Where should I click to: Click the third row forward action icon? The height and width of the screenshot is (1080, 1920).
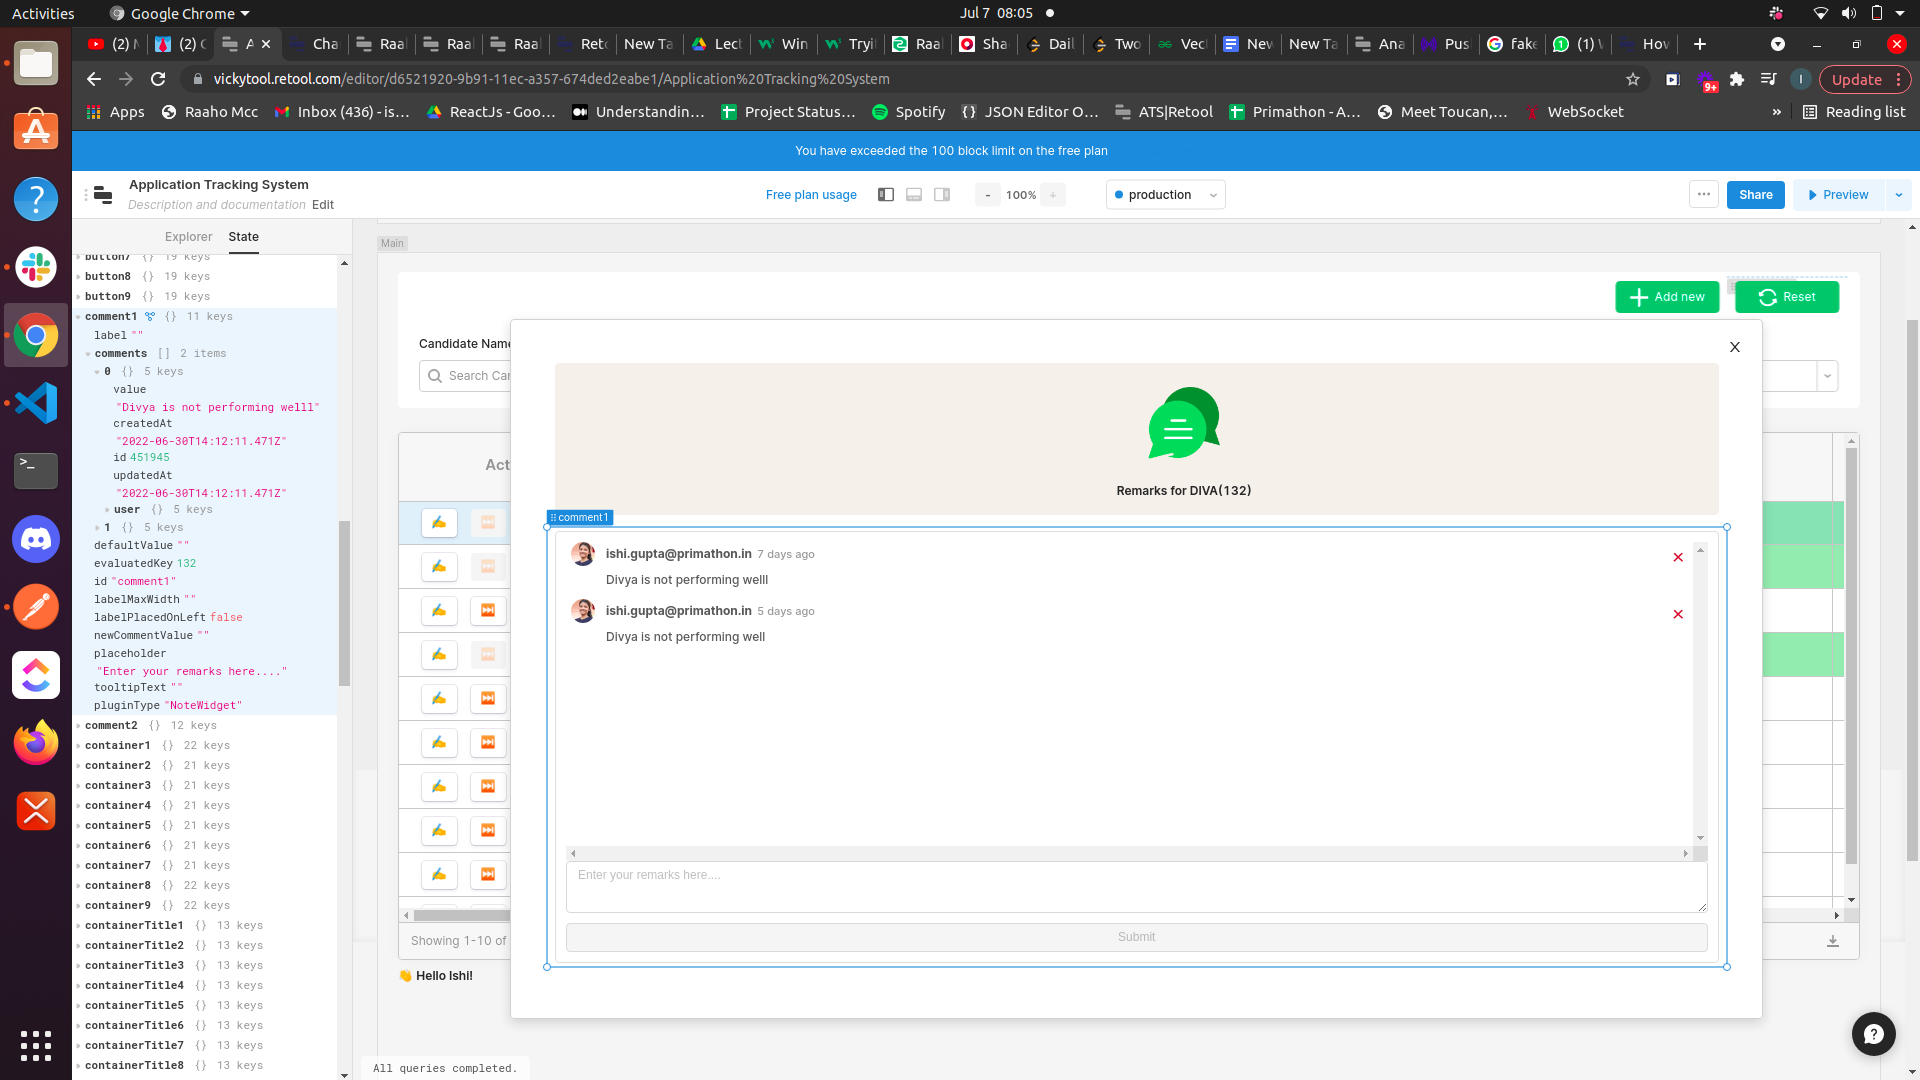click(x=488, y=611)
